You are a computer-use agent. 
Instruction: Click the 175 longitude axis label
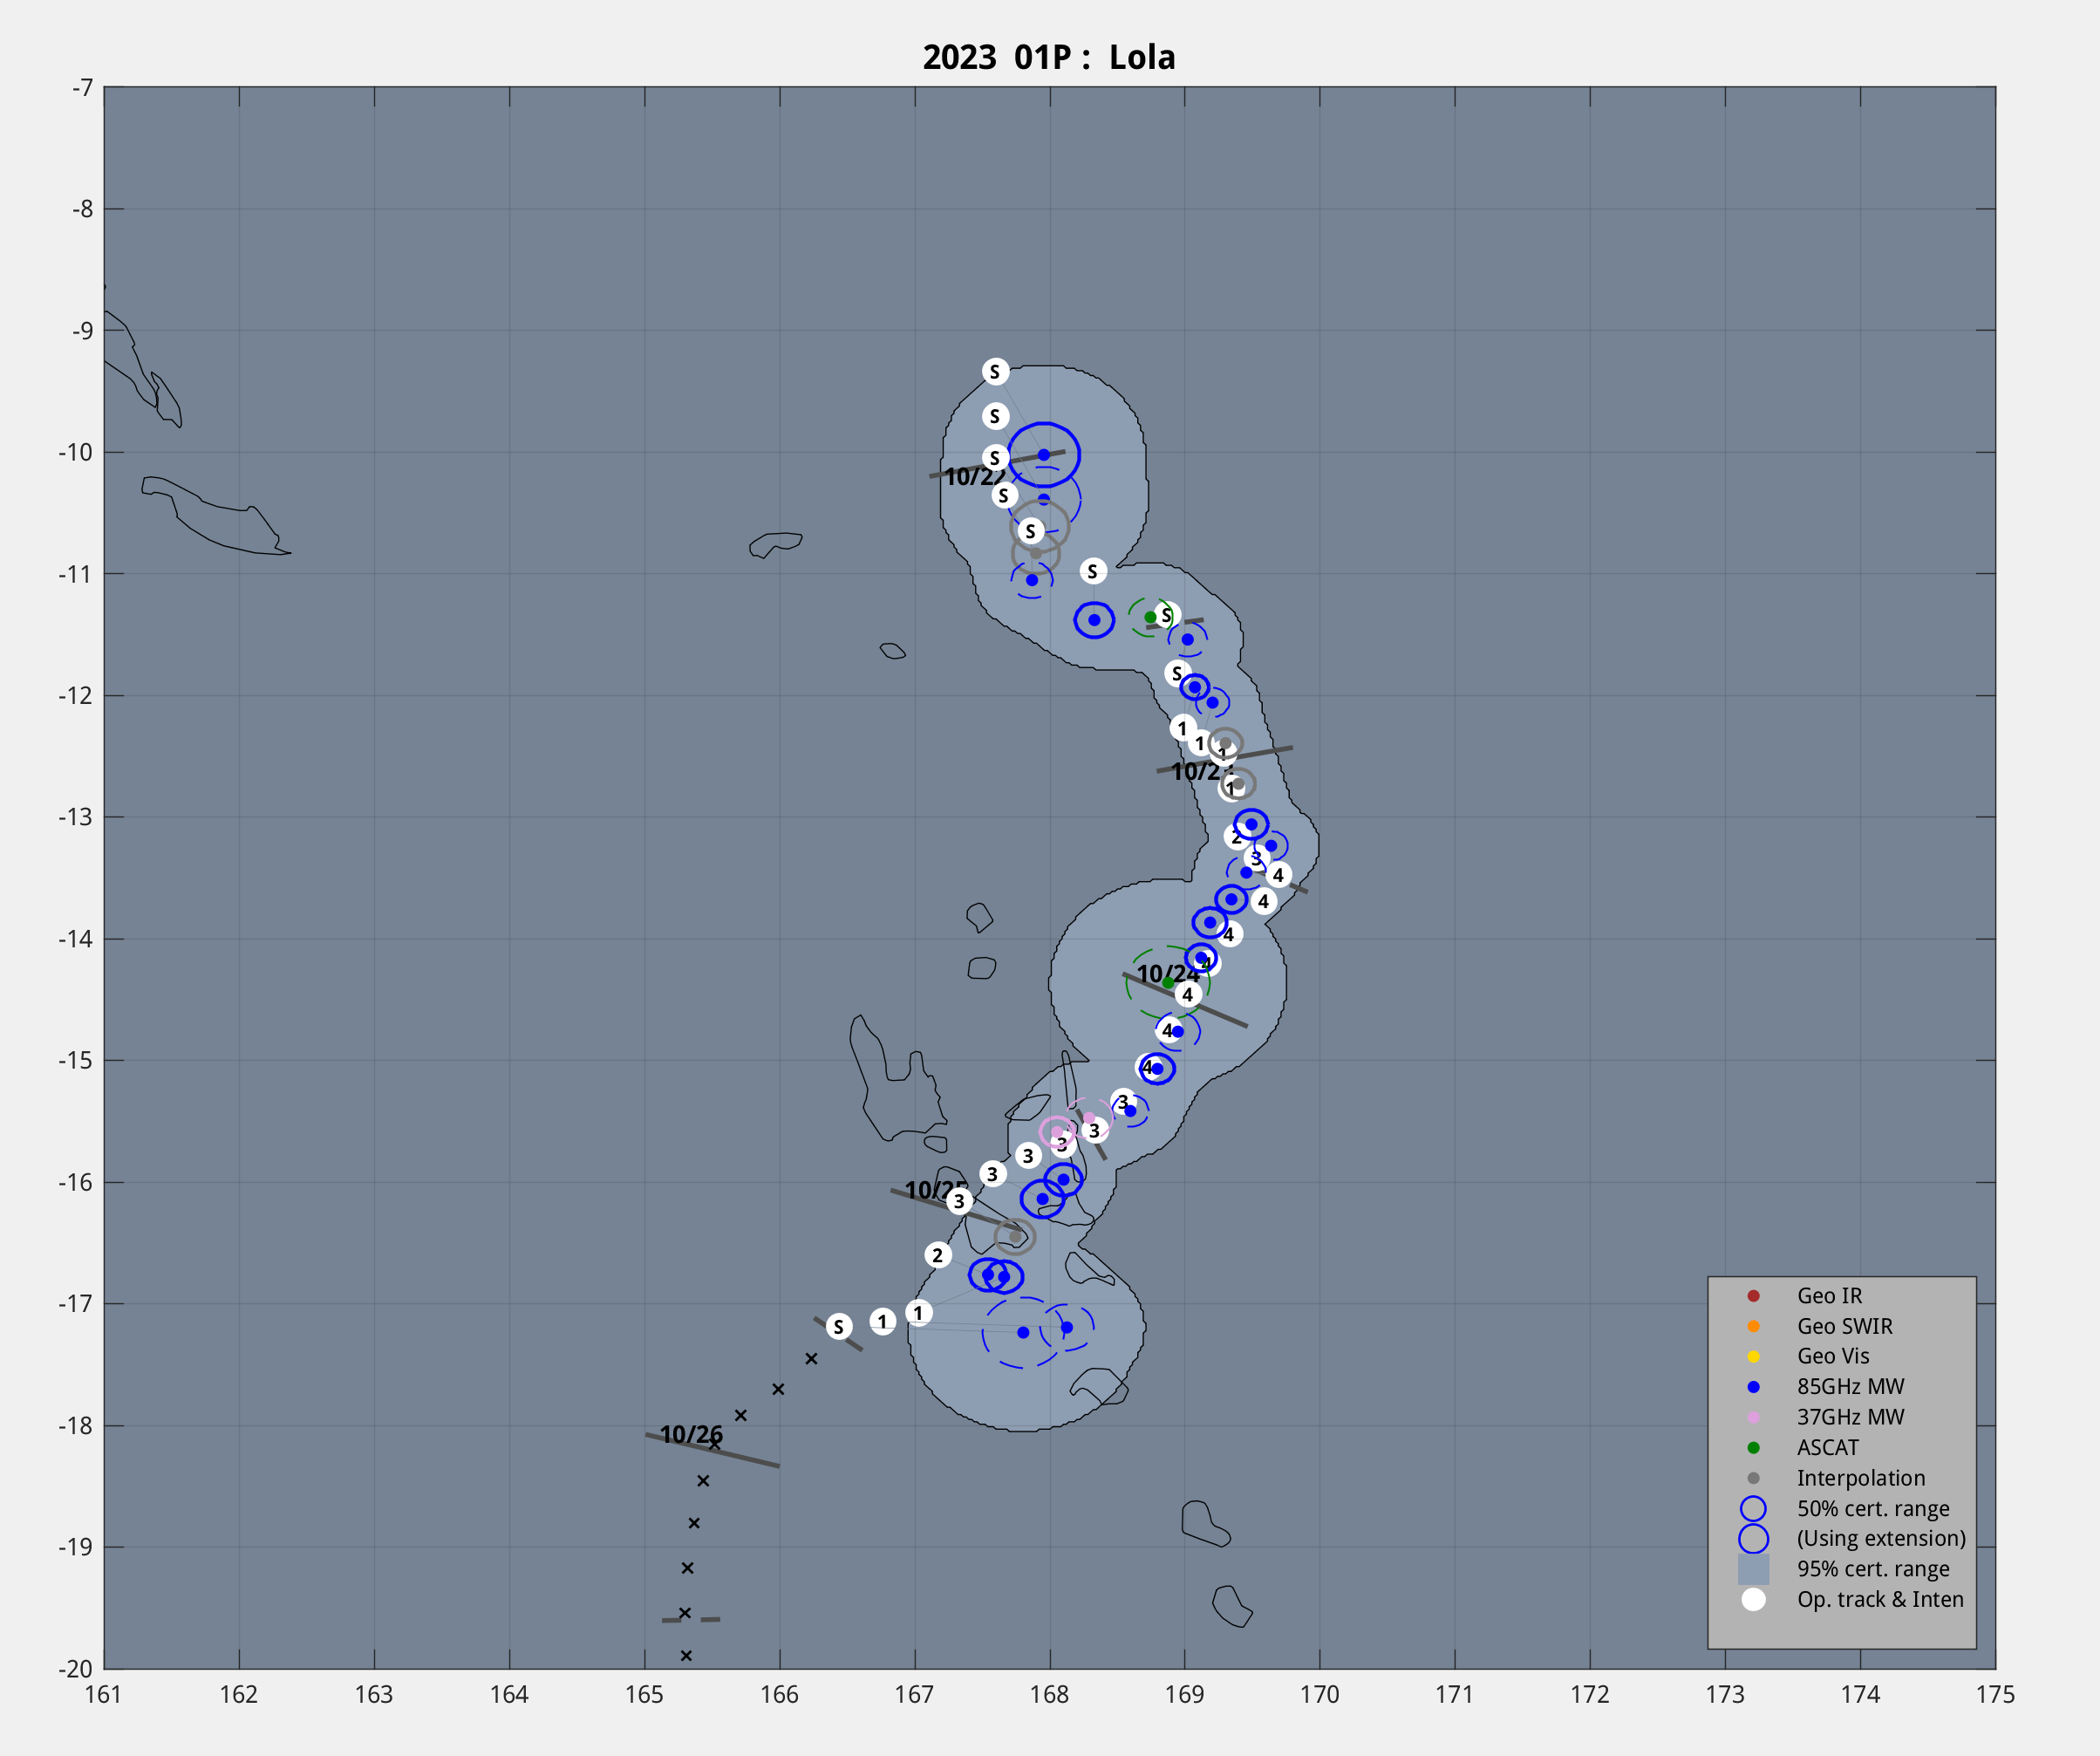pos(1995,1695)
